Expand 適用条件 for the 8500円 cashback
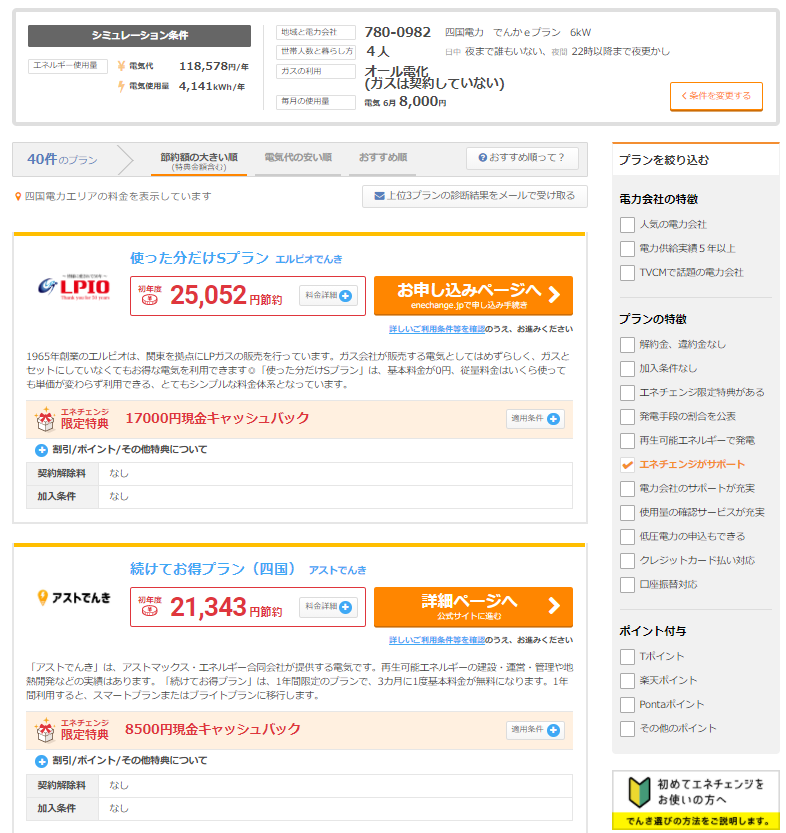The width and height of the screenshot is (786, 833). [x=553, y=730]
